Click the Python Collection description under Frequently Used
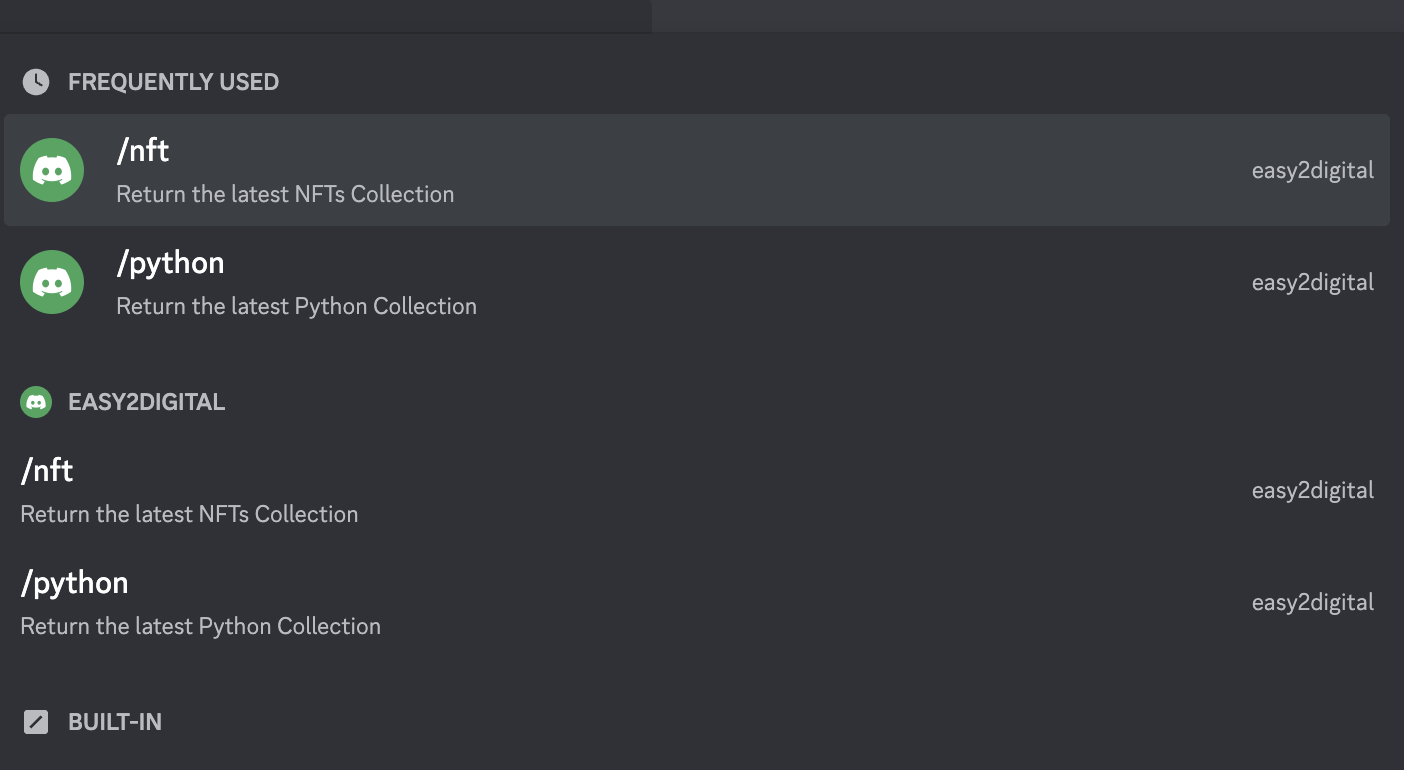Screen dimensions: 1404x770 pyautogui.click(x=296, y=306)
